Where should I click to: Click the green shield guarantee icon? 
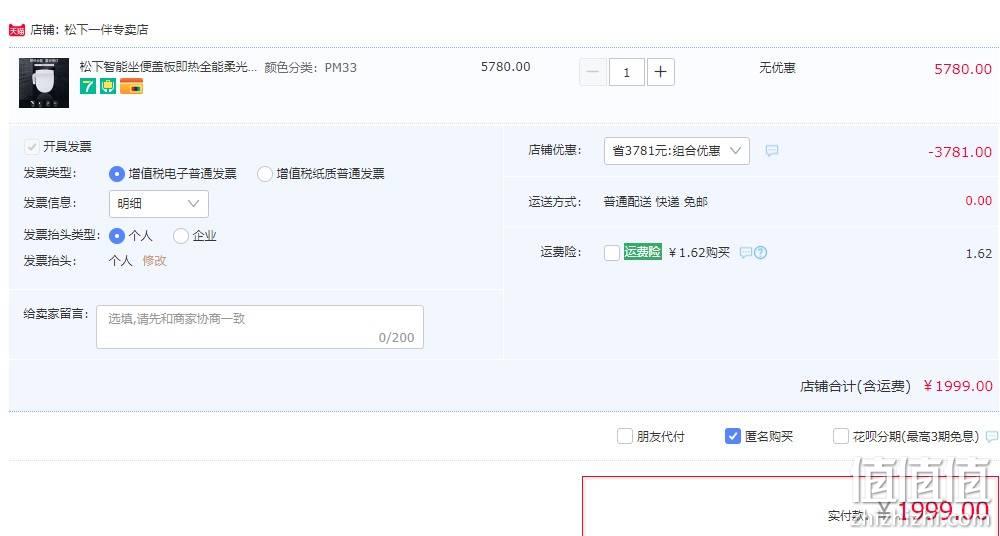[x=108, y=86]
